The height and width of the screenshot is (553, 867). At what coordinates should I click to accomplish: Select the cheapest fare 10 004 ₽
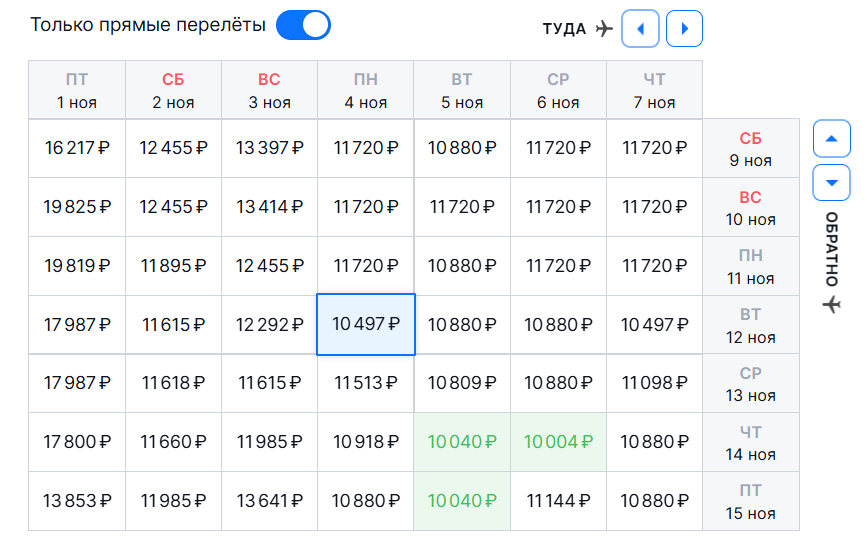coord(558,442)
